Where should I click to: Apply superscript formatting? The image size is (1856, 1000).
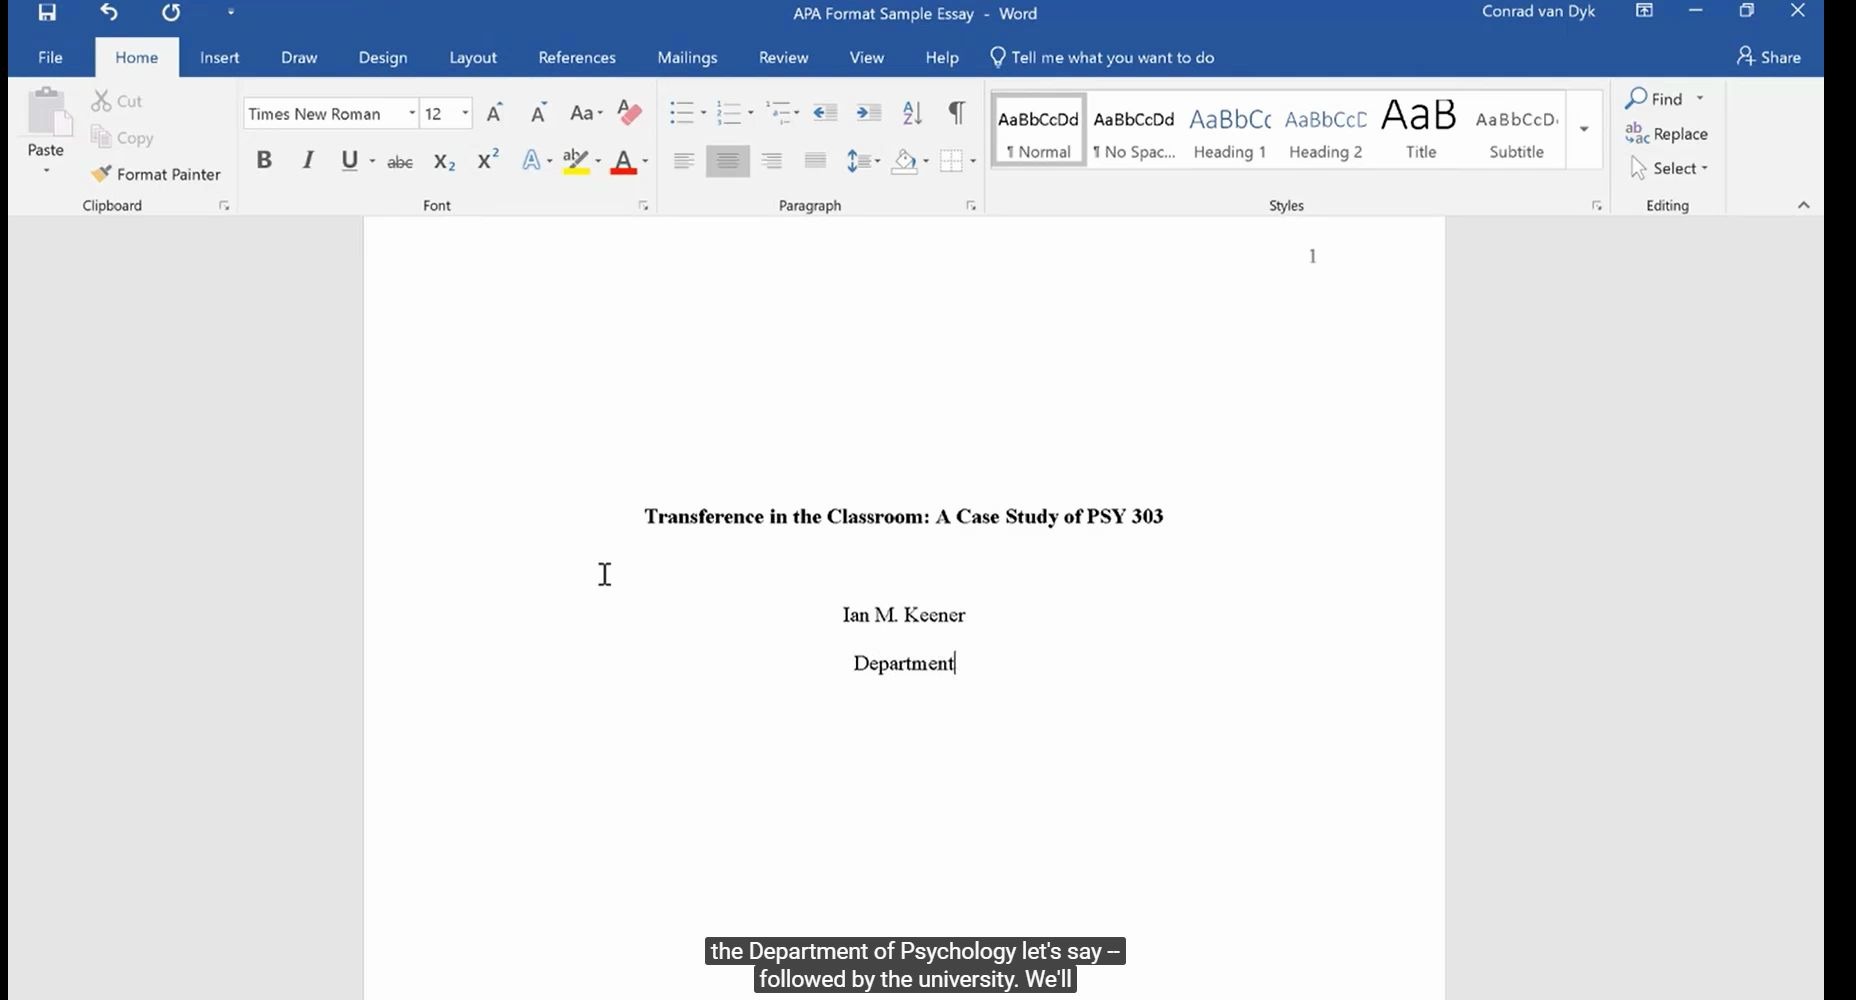click(486, 159)
